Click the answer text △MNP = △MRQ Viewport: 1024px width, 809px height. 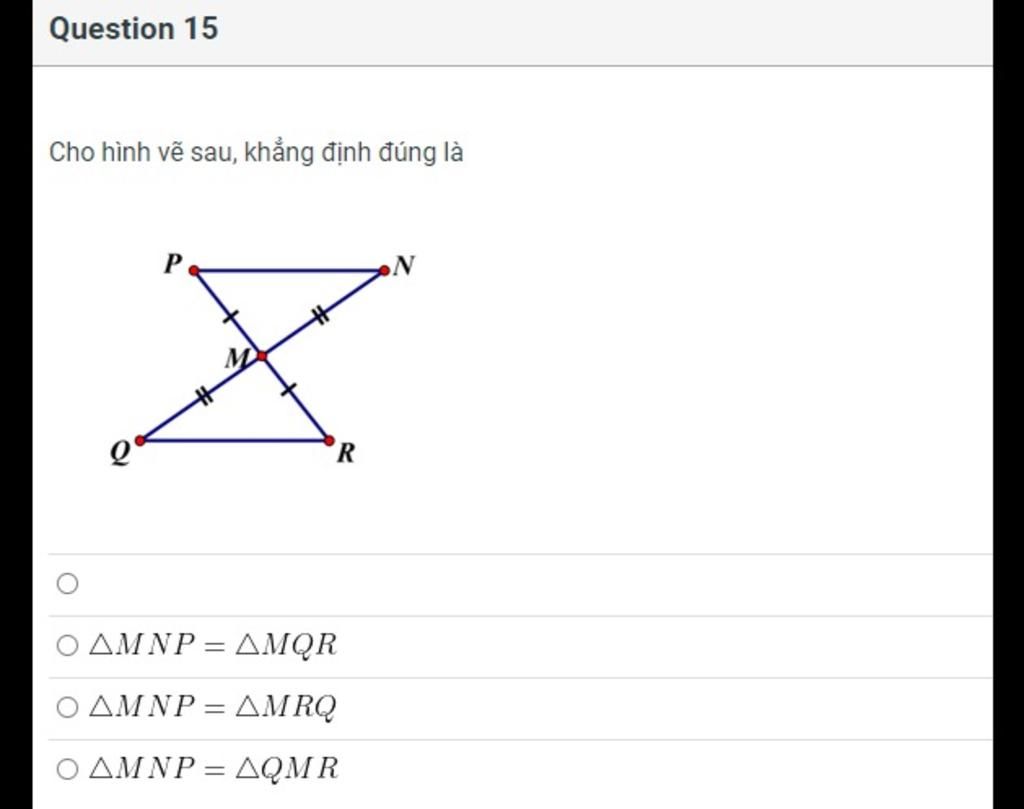pyautogui.click(x=213, y=706)
